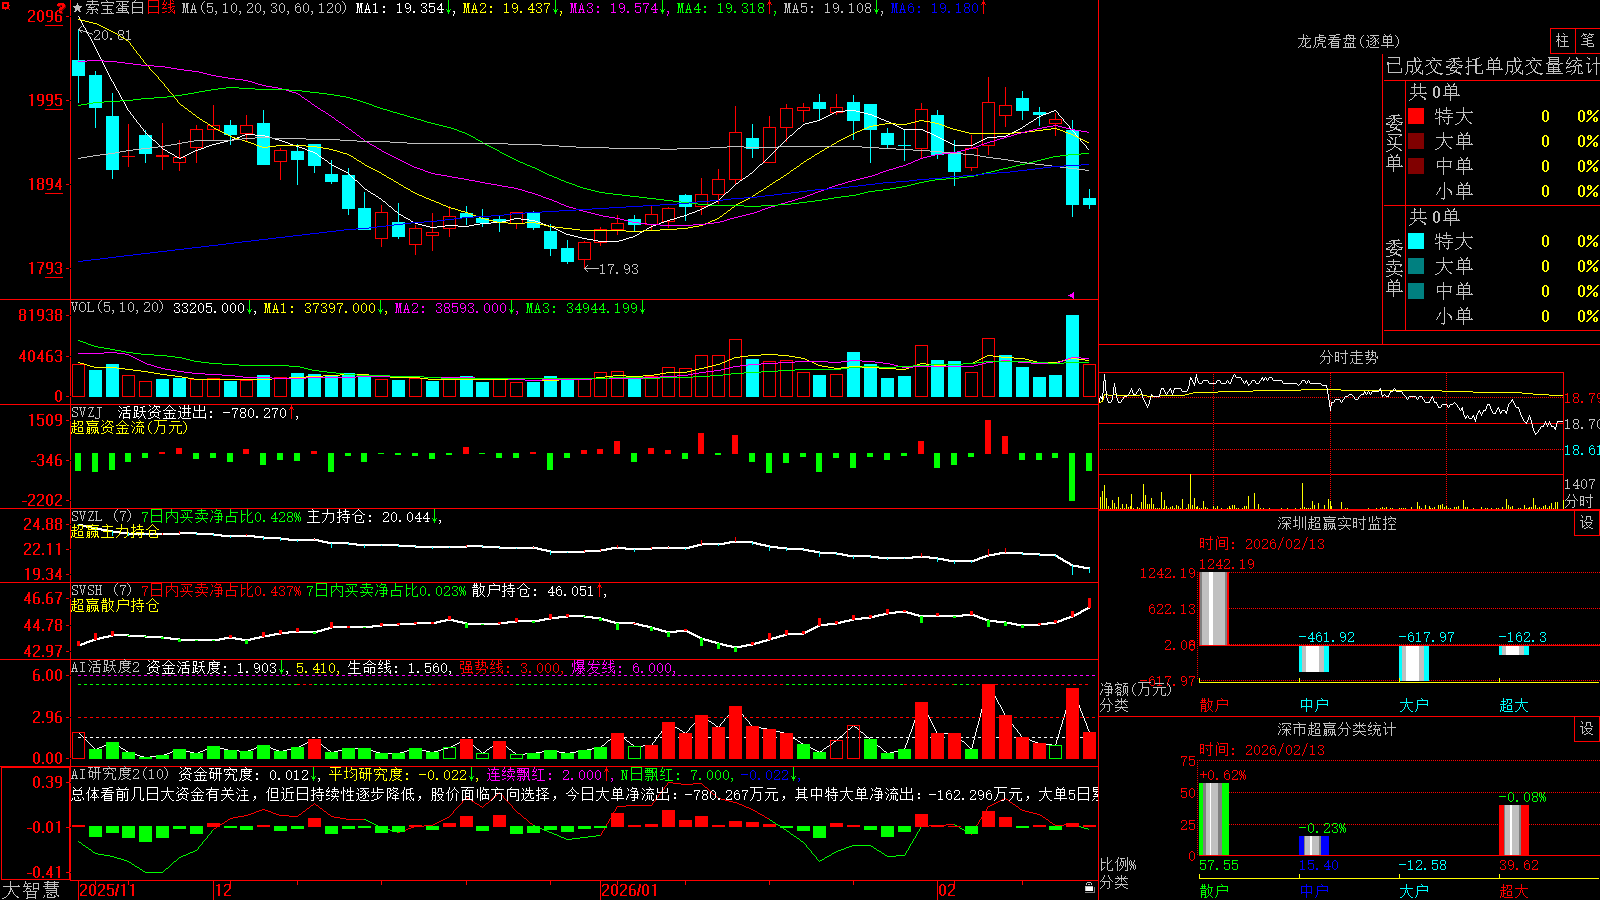The image size is (1600, 900).
Task: Click the 1242.19 散户 bar in realtime monitor
Action: (1214, 608)
